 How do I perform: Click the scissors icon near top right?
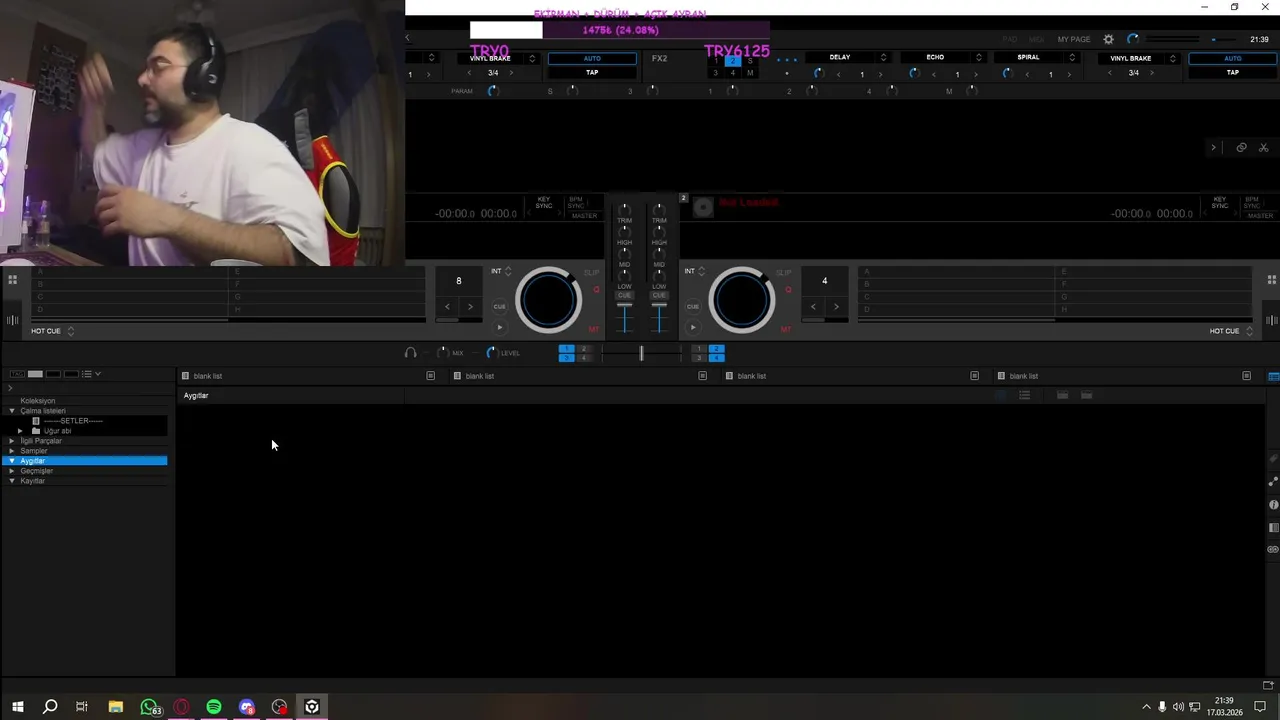click(1263, 147)
